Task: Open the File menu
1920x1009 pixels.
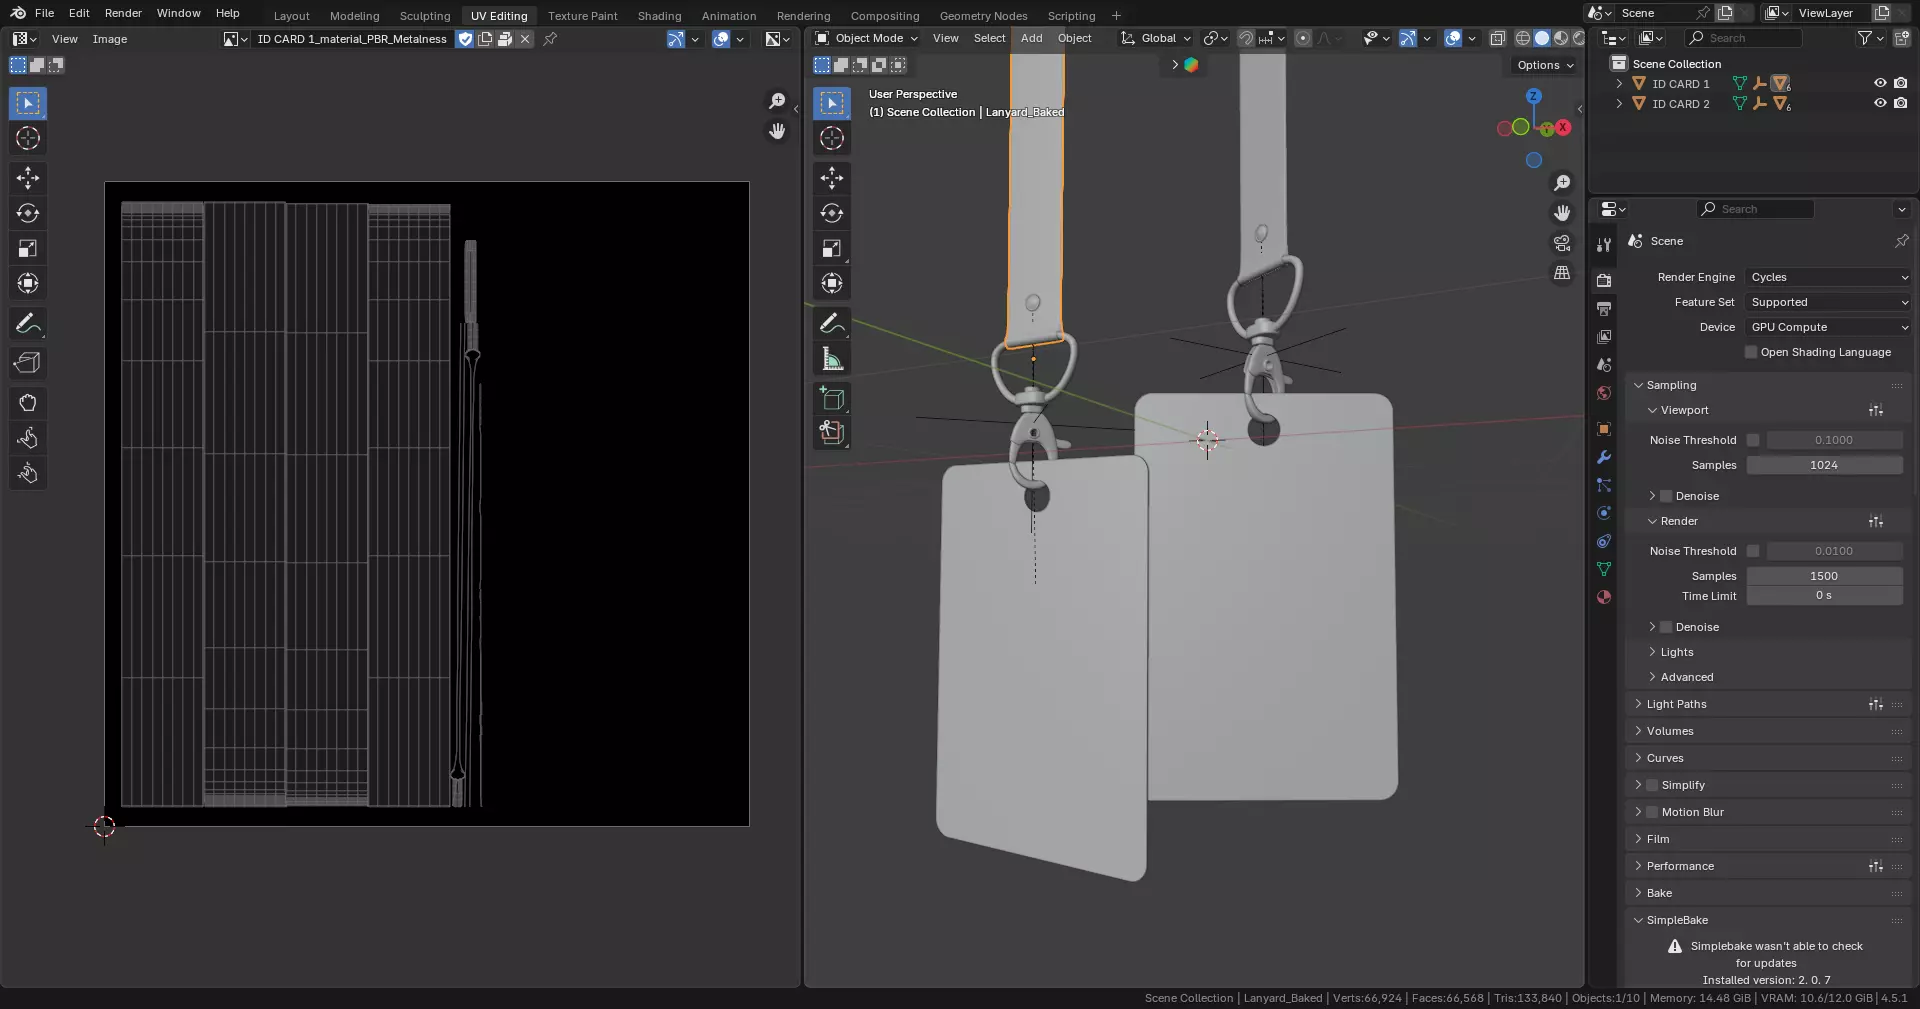Action: coord(44,13)
